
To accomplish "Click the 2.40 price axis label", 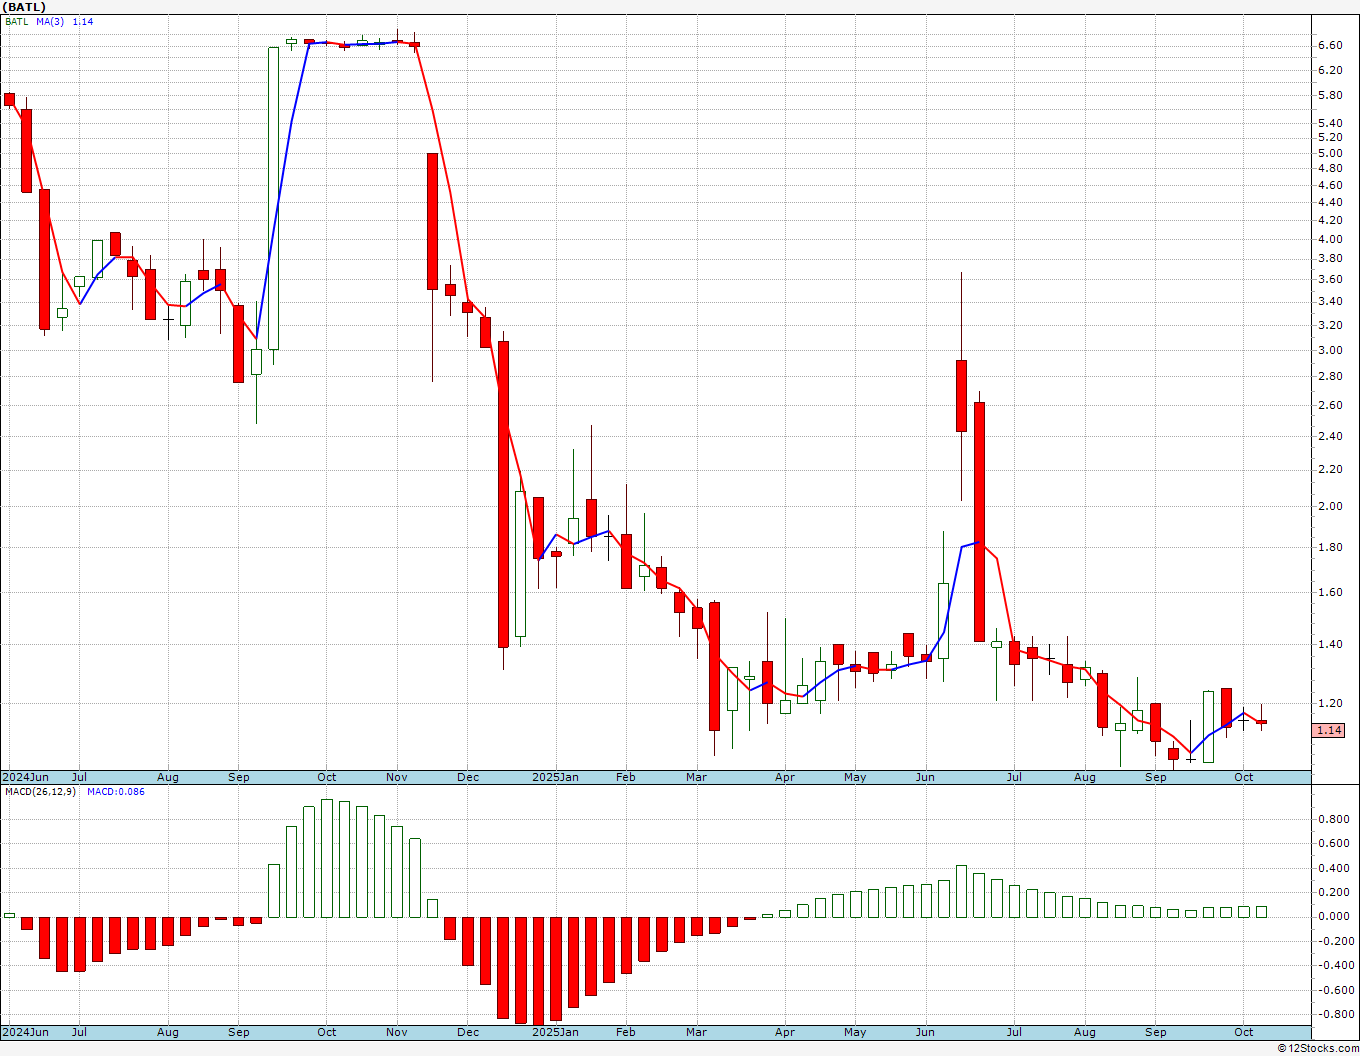I will [x=1330, y=436].
